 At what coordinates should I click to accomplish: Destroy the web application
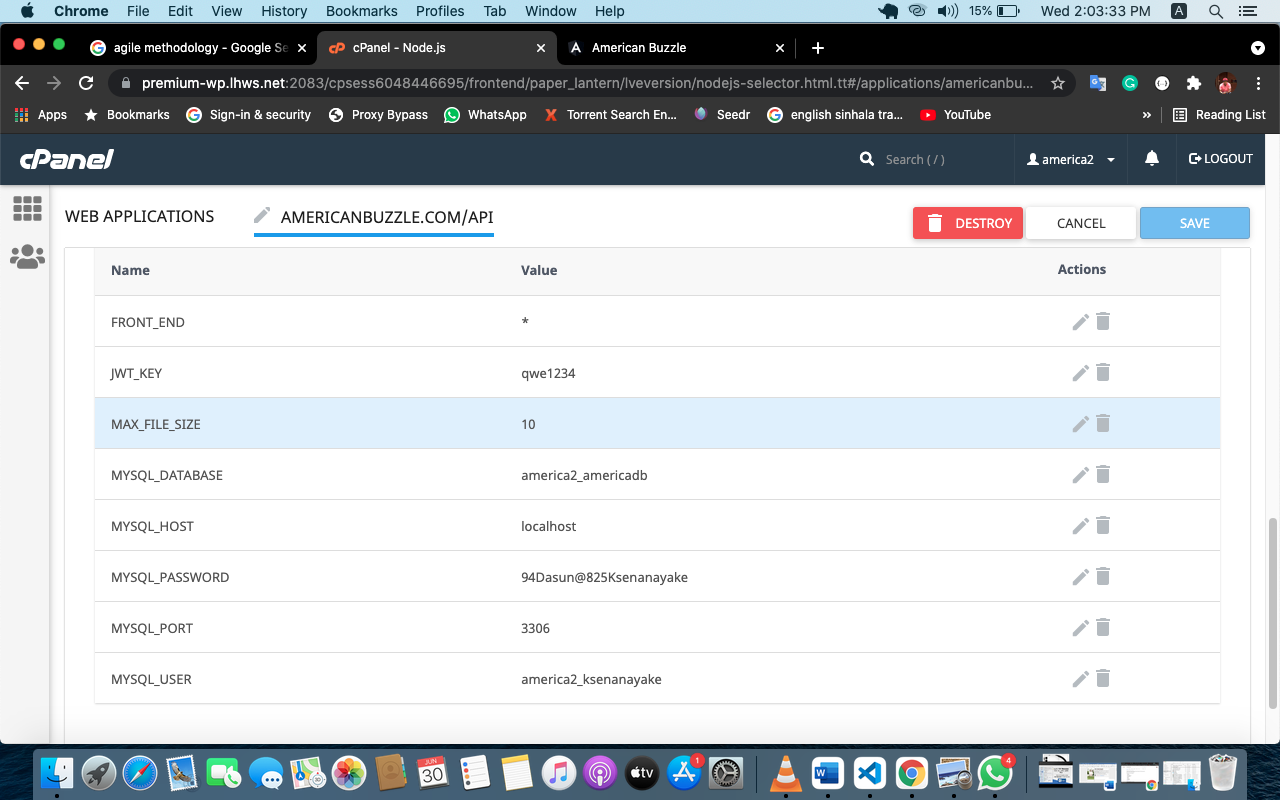(968, 223)
